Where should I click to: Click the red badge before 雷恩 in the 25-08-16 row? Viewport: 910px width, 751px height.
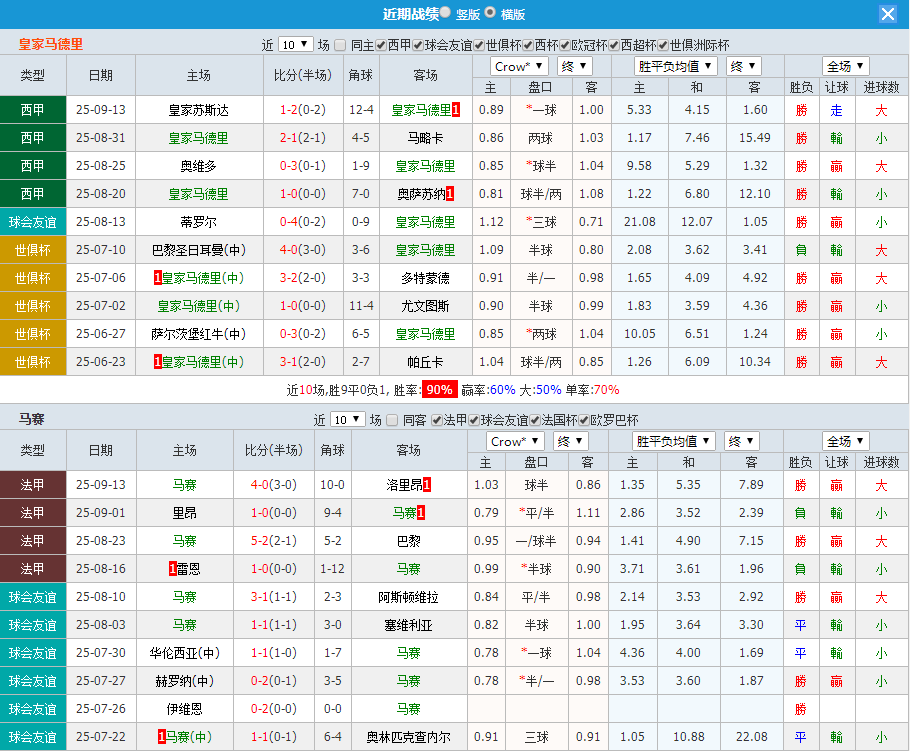(171, 568)
